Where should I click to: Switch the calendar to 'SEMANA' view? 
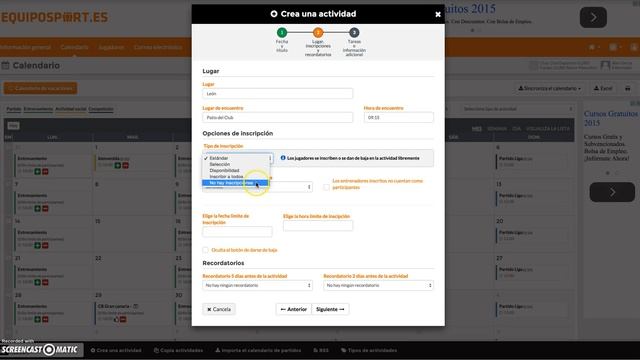coord(497,129)
